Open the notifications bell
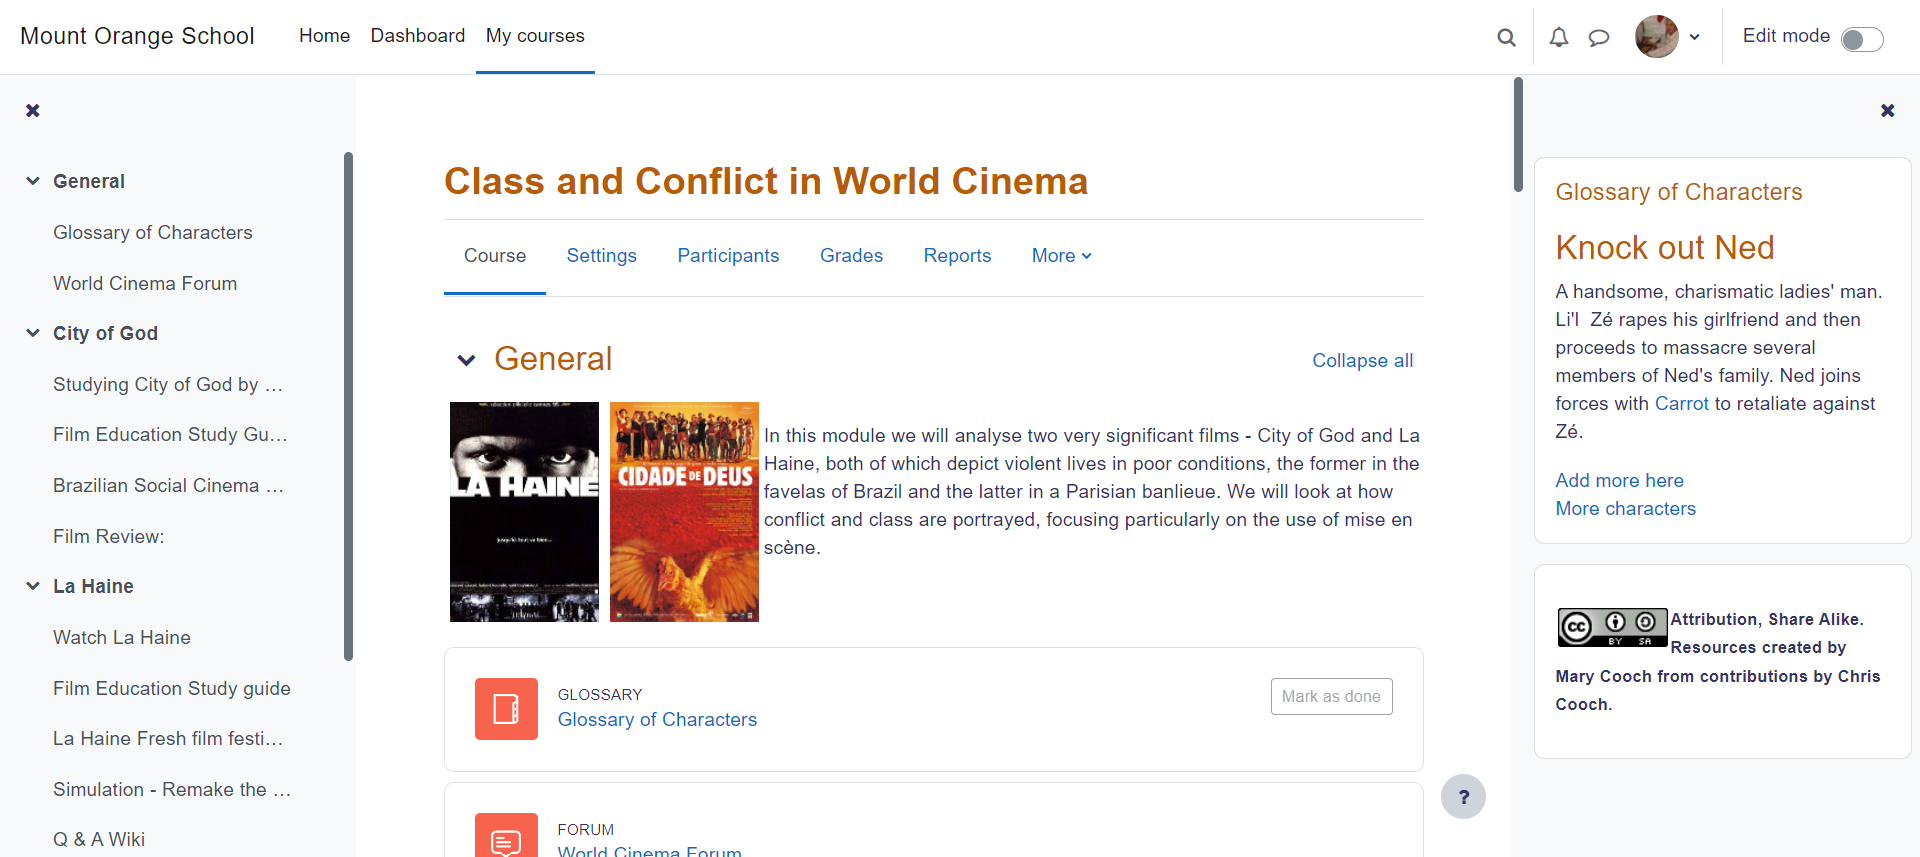This screenshot has height=857, width=1920. coord(1558,38)
